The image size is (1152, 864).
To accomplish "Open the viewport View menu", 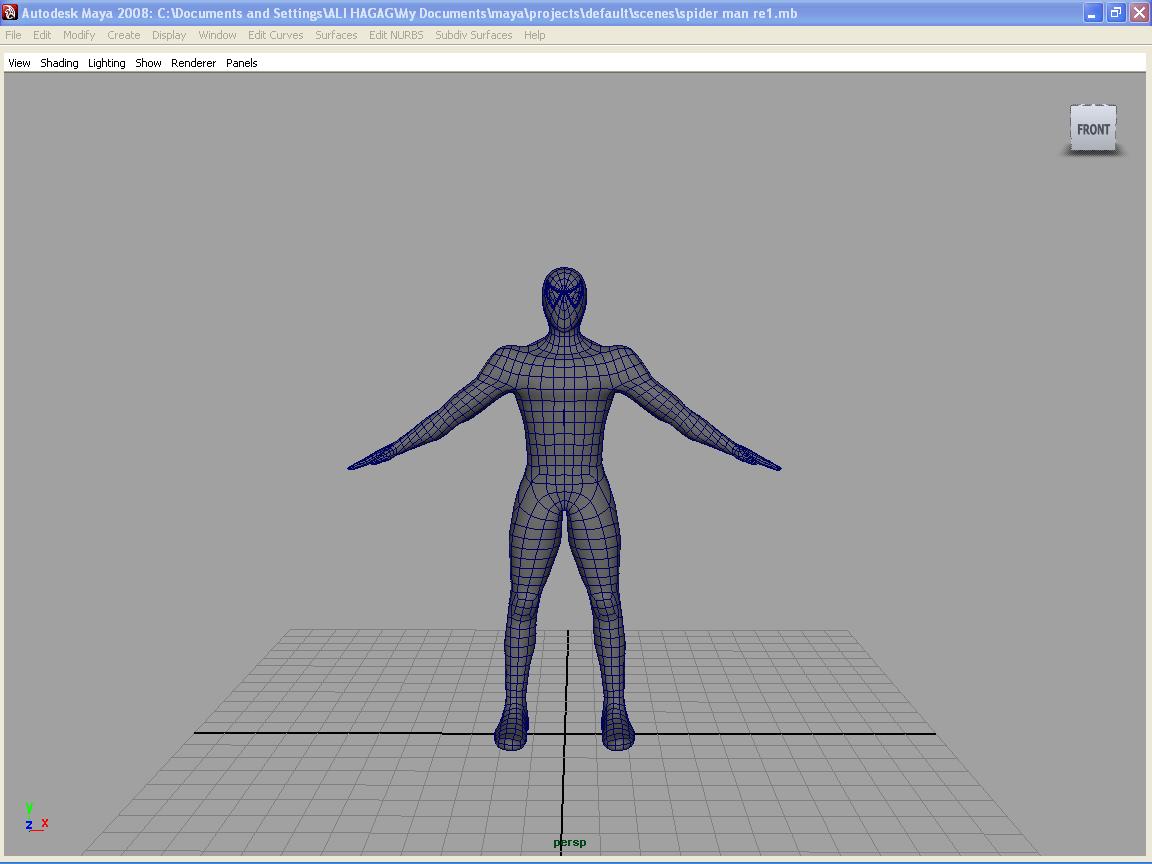I will [19, 63].
